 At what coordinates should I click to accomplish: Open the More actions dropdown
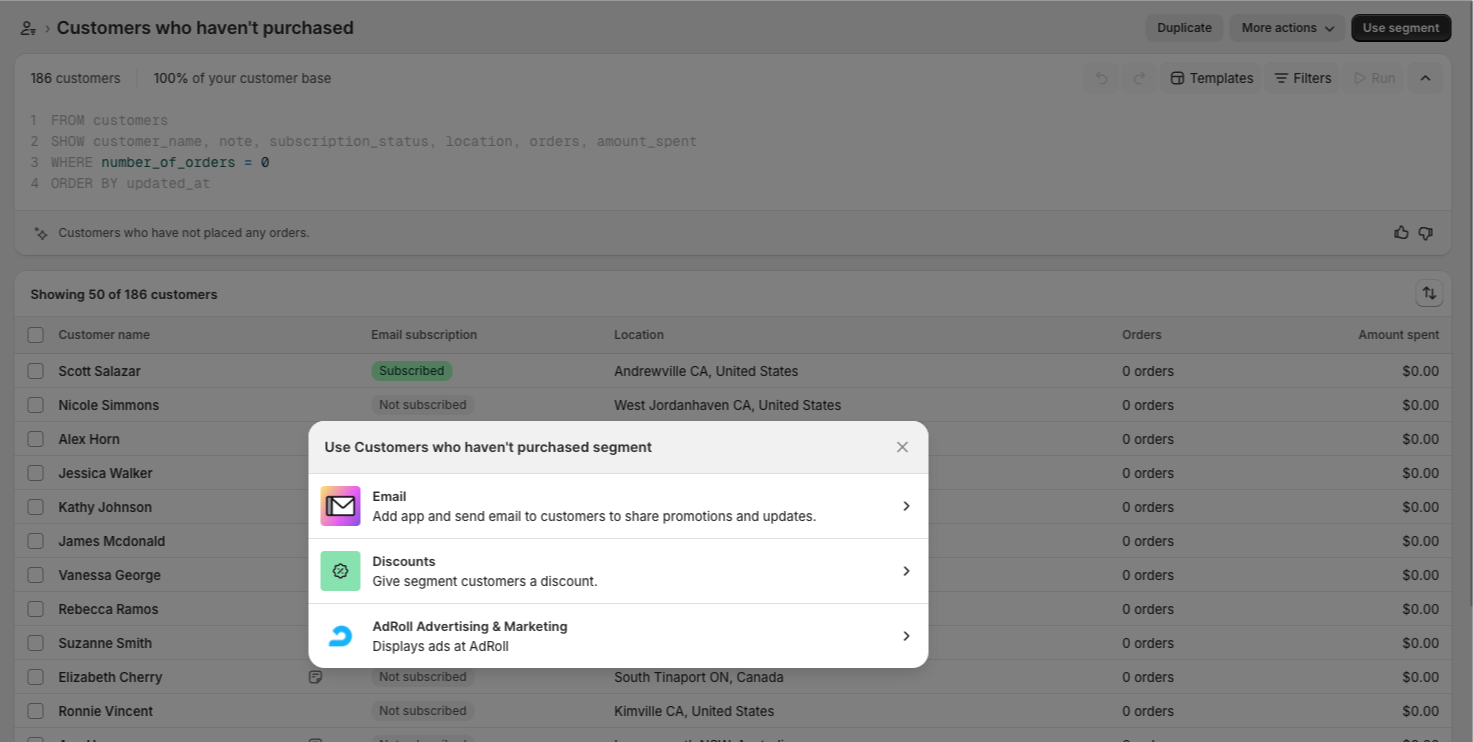(1287, 28)
